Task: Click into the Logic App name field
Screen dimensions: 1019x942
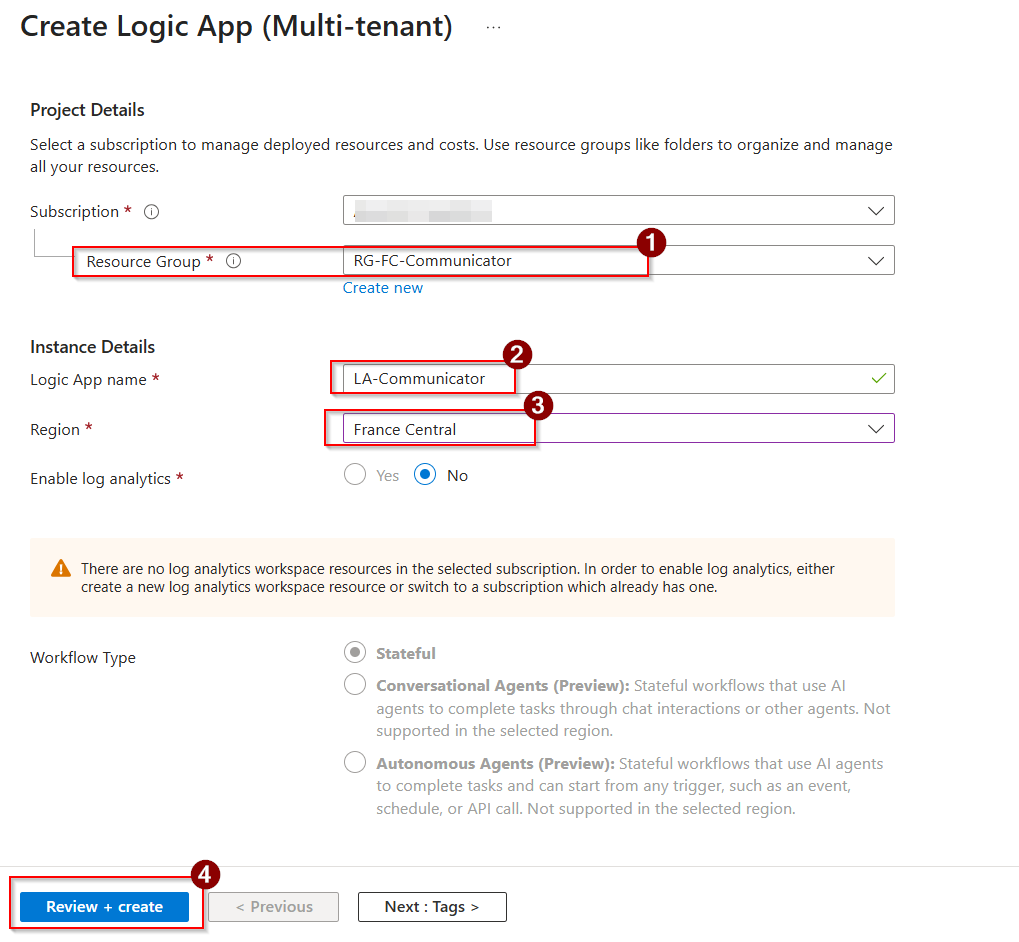Action: pos(600,379)
